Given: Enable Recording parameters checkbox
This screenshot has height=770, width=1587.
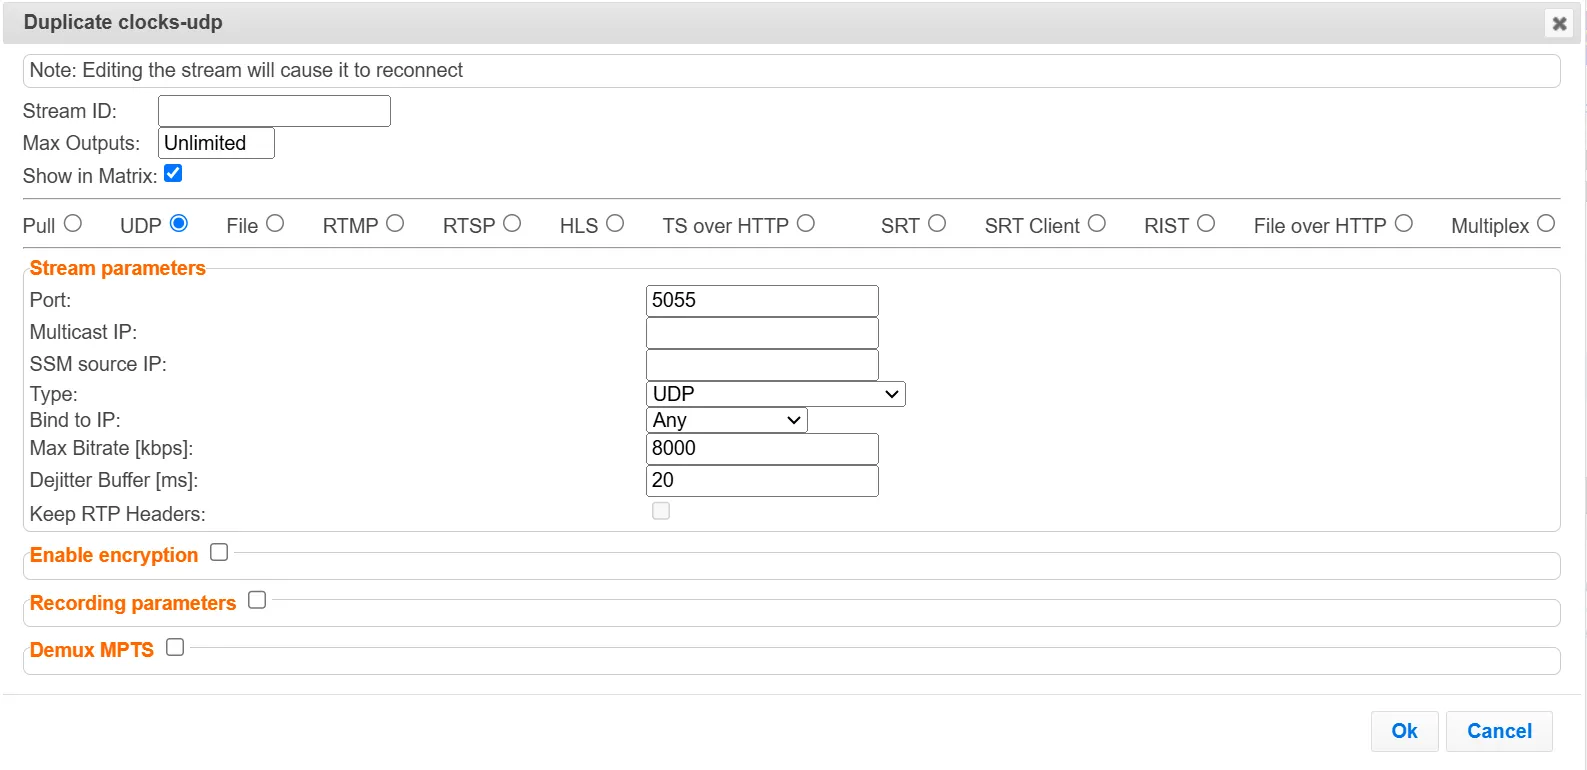Looking at the screenshot, I should tap(257, 600).
